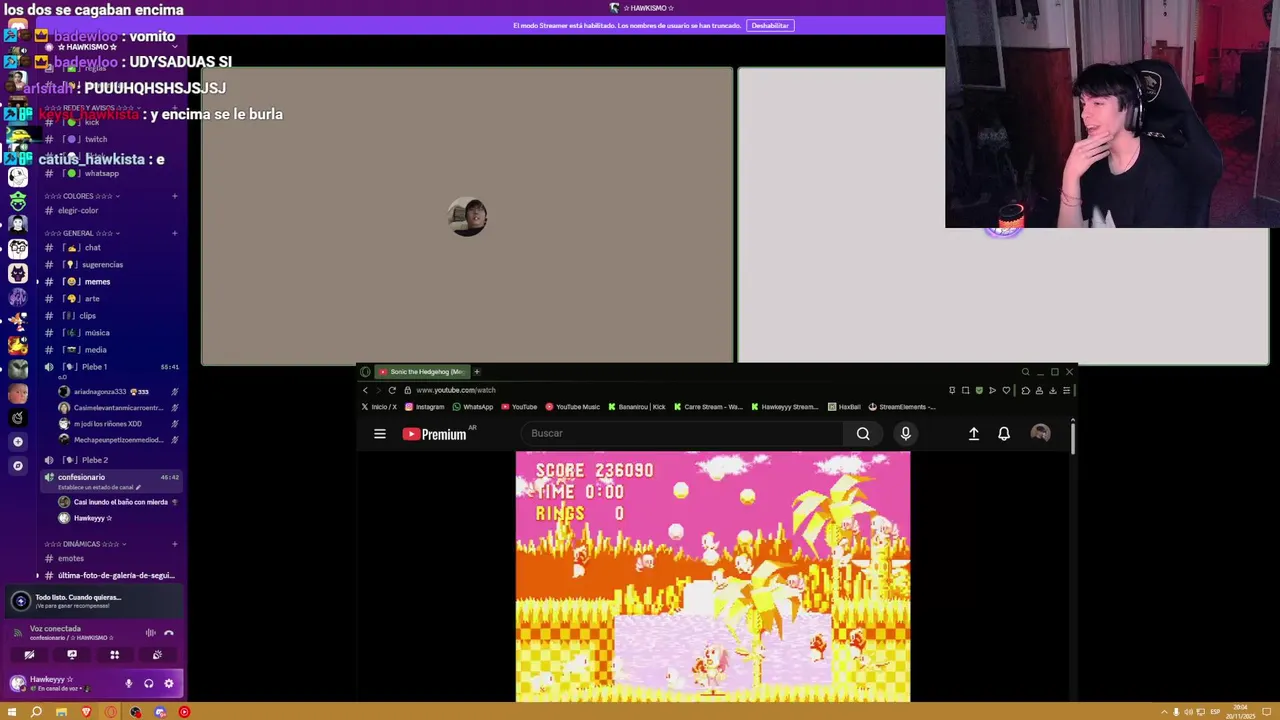
Task: Focus the YouTube Buscar search field
Action: pyautogui.click(x=683, y=433)
